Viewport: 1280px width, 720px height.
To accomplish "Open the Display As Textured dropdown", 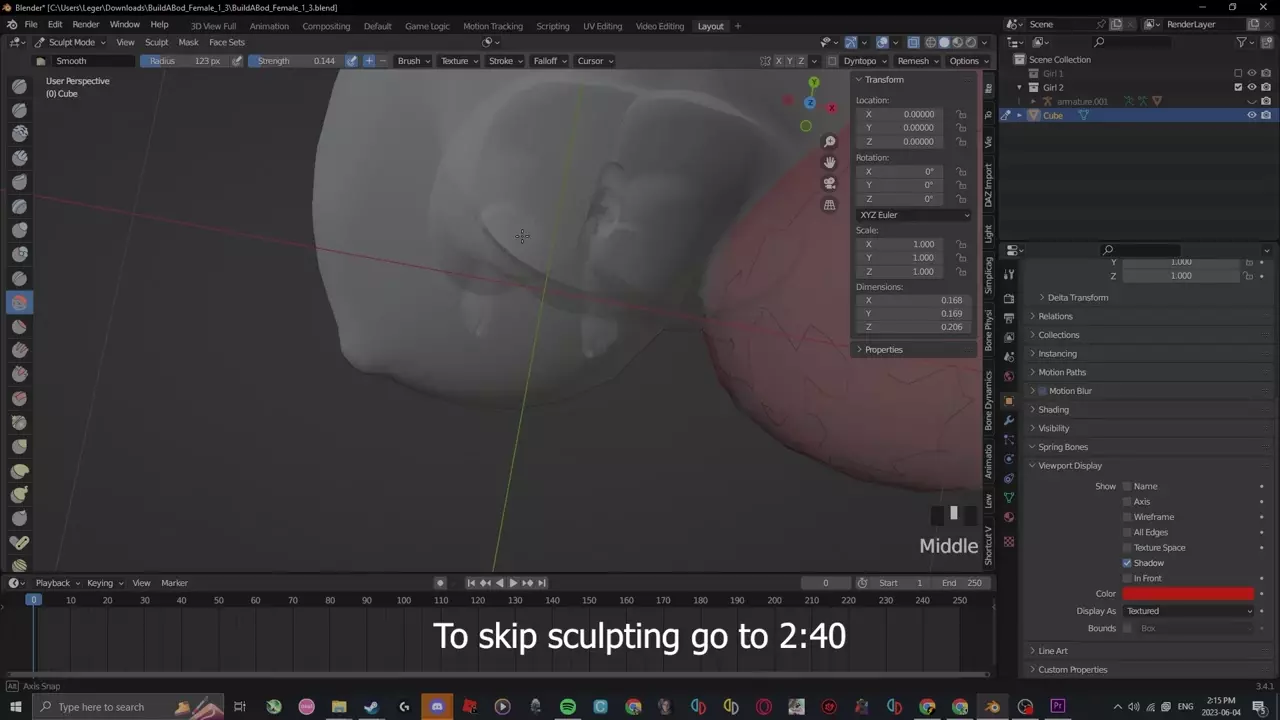I will point(1188,611).
